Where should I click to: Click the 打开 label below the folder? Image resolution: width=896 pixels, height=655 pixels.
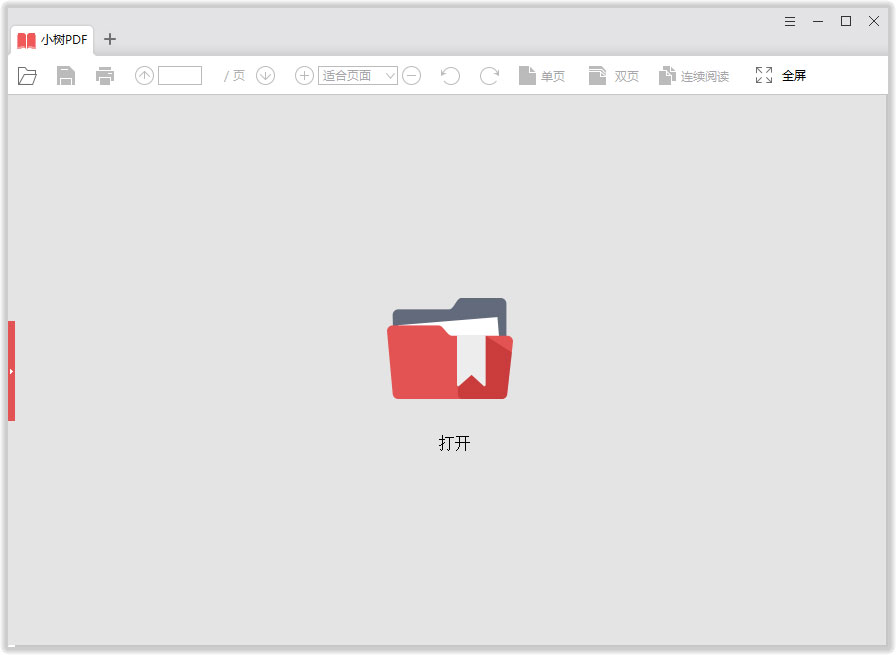[x=454, y=443]
